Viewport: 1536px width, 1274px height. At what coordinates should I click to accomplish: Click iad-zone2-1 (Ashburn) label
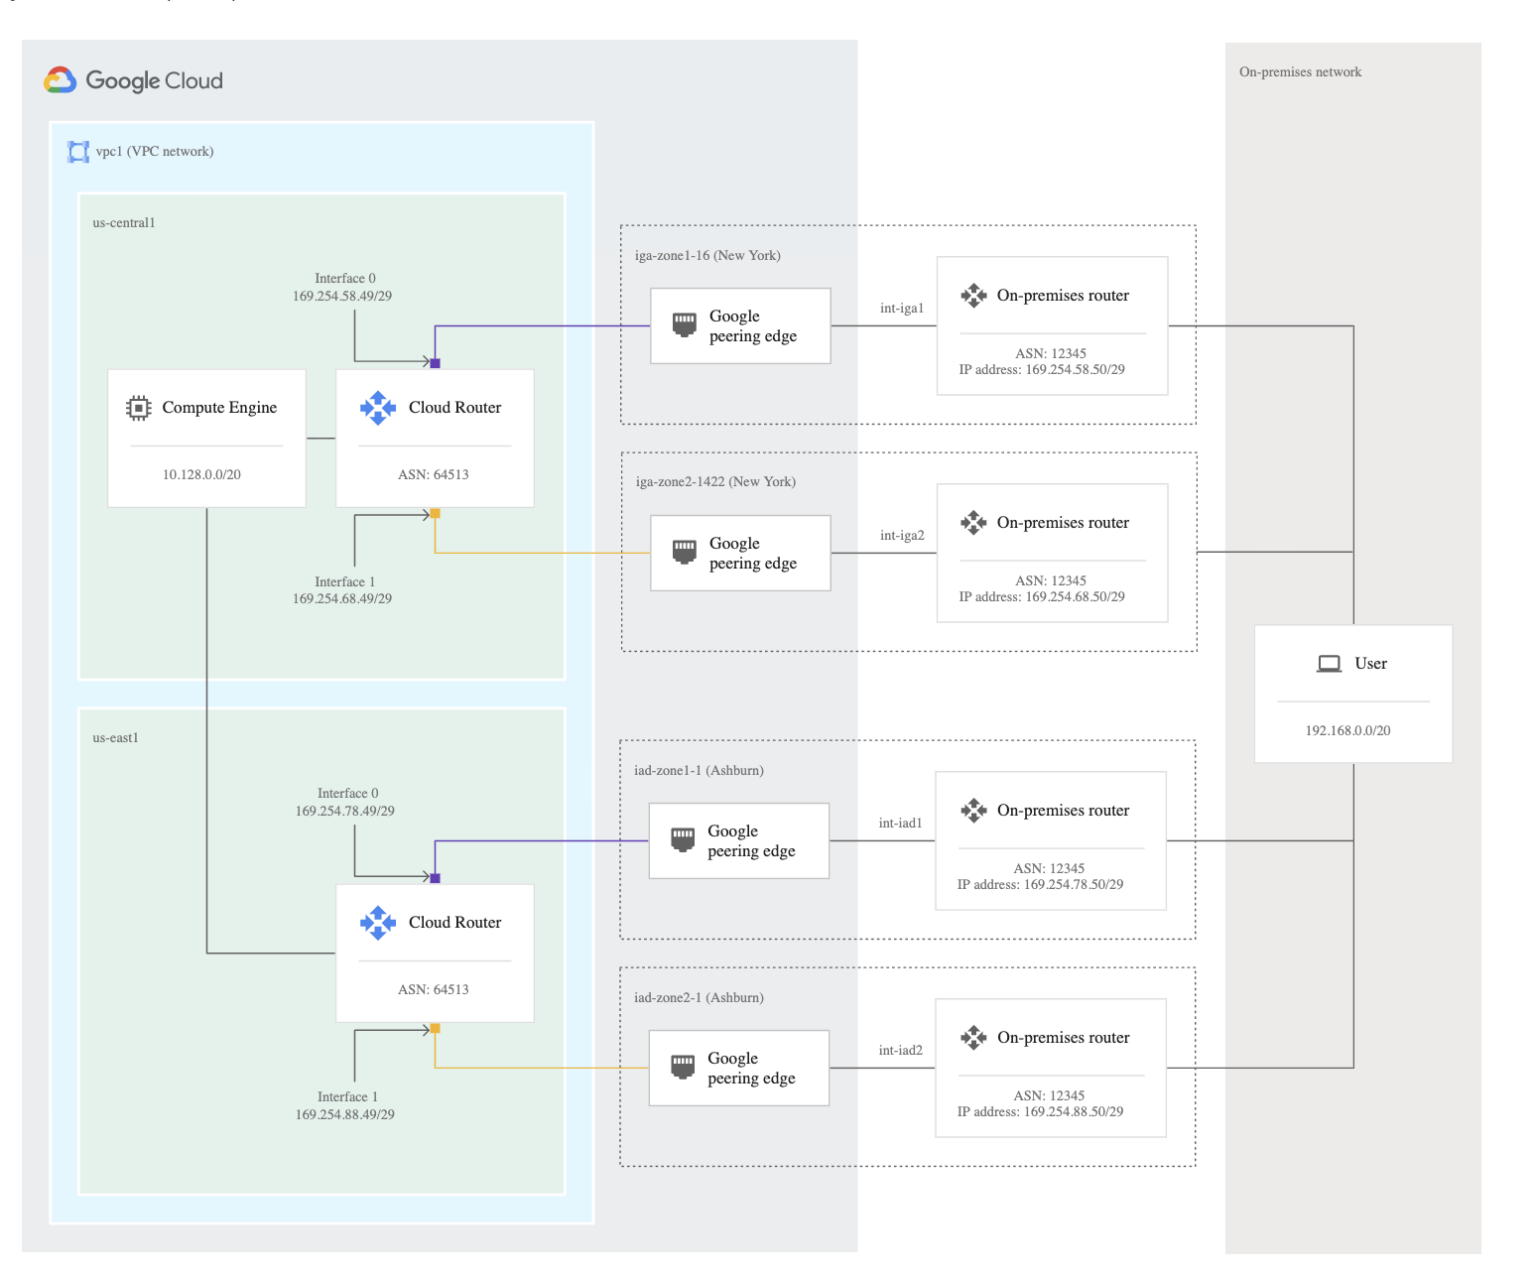coord(699,998)
